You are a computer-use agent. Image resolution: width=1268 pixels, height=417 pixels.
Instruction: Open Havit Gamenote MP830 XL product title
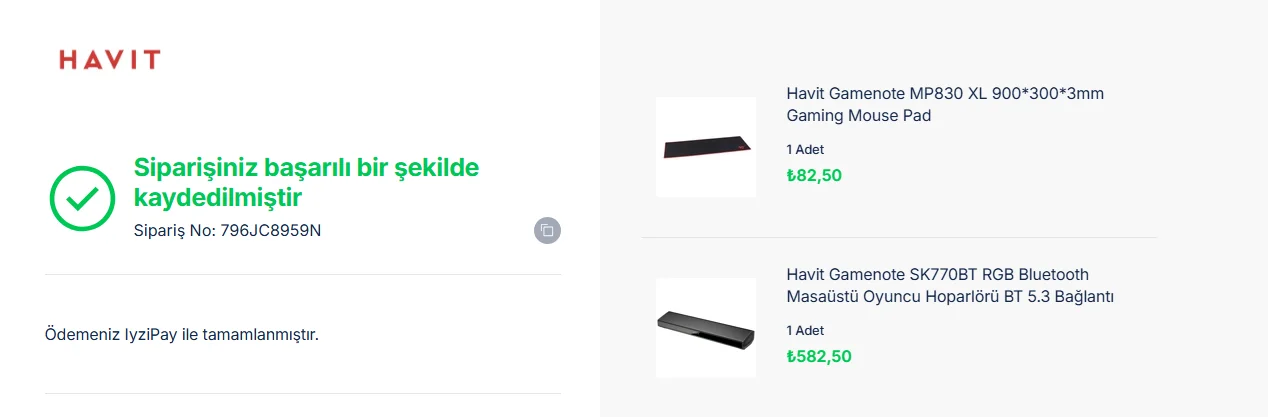[x=945, y=94]
